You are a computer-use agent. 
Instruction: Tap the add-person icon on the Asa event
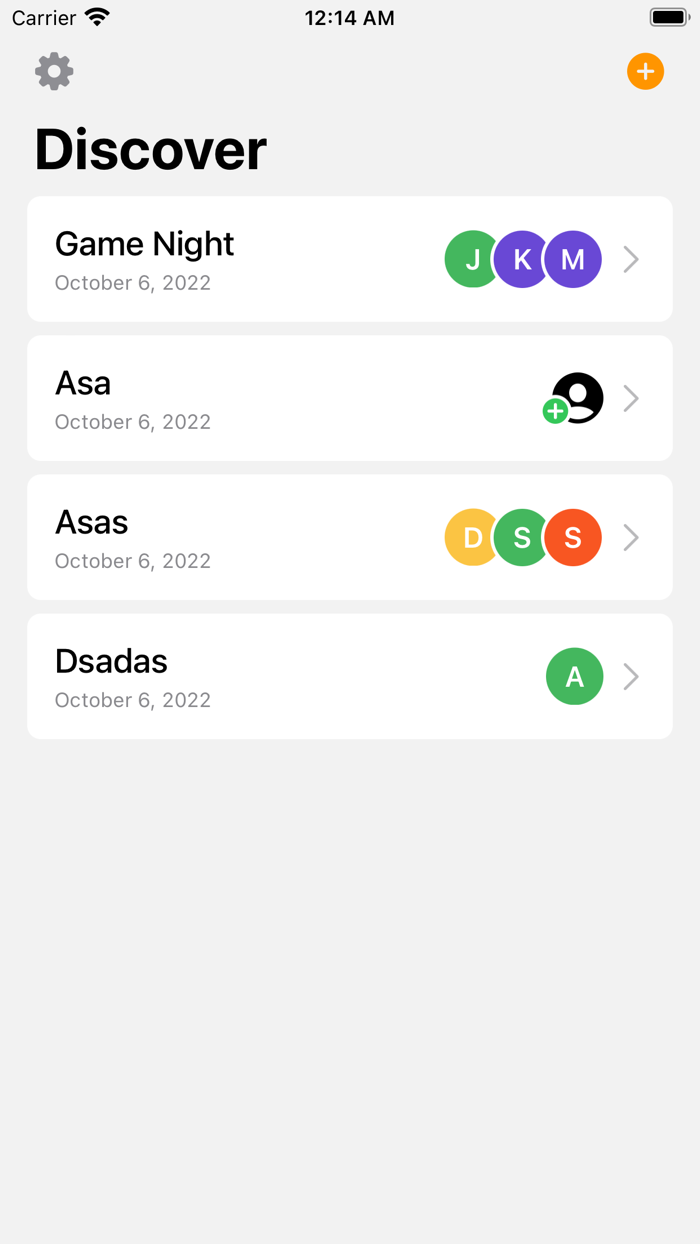click(575, 398)
